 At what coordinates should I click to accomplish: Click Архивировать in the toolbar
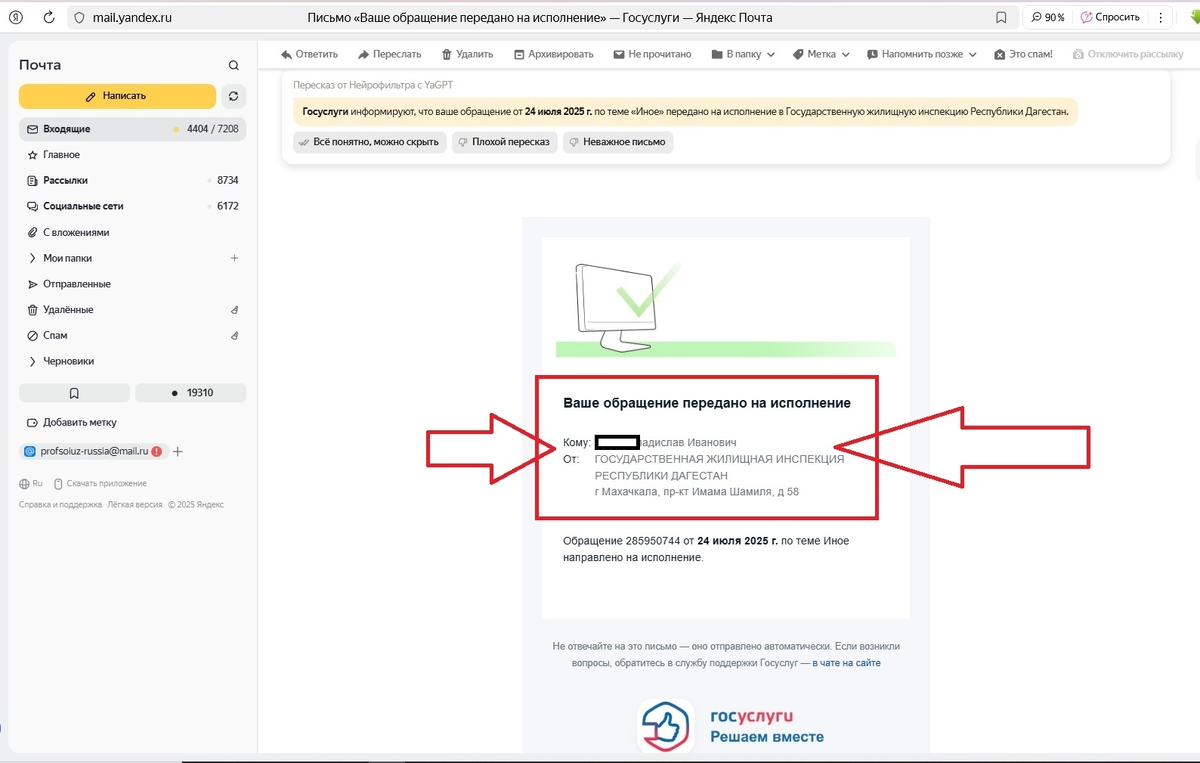(553, 54)
